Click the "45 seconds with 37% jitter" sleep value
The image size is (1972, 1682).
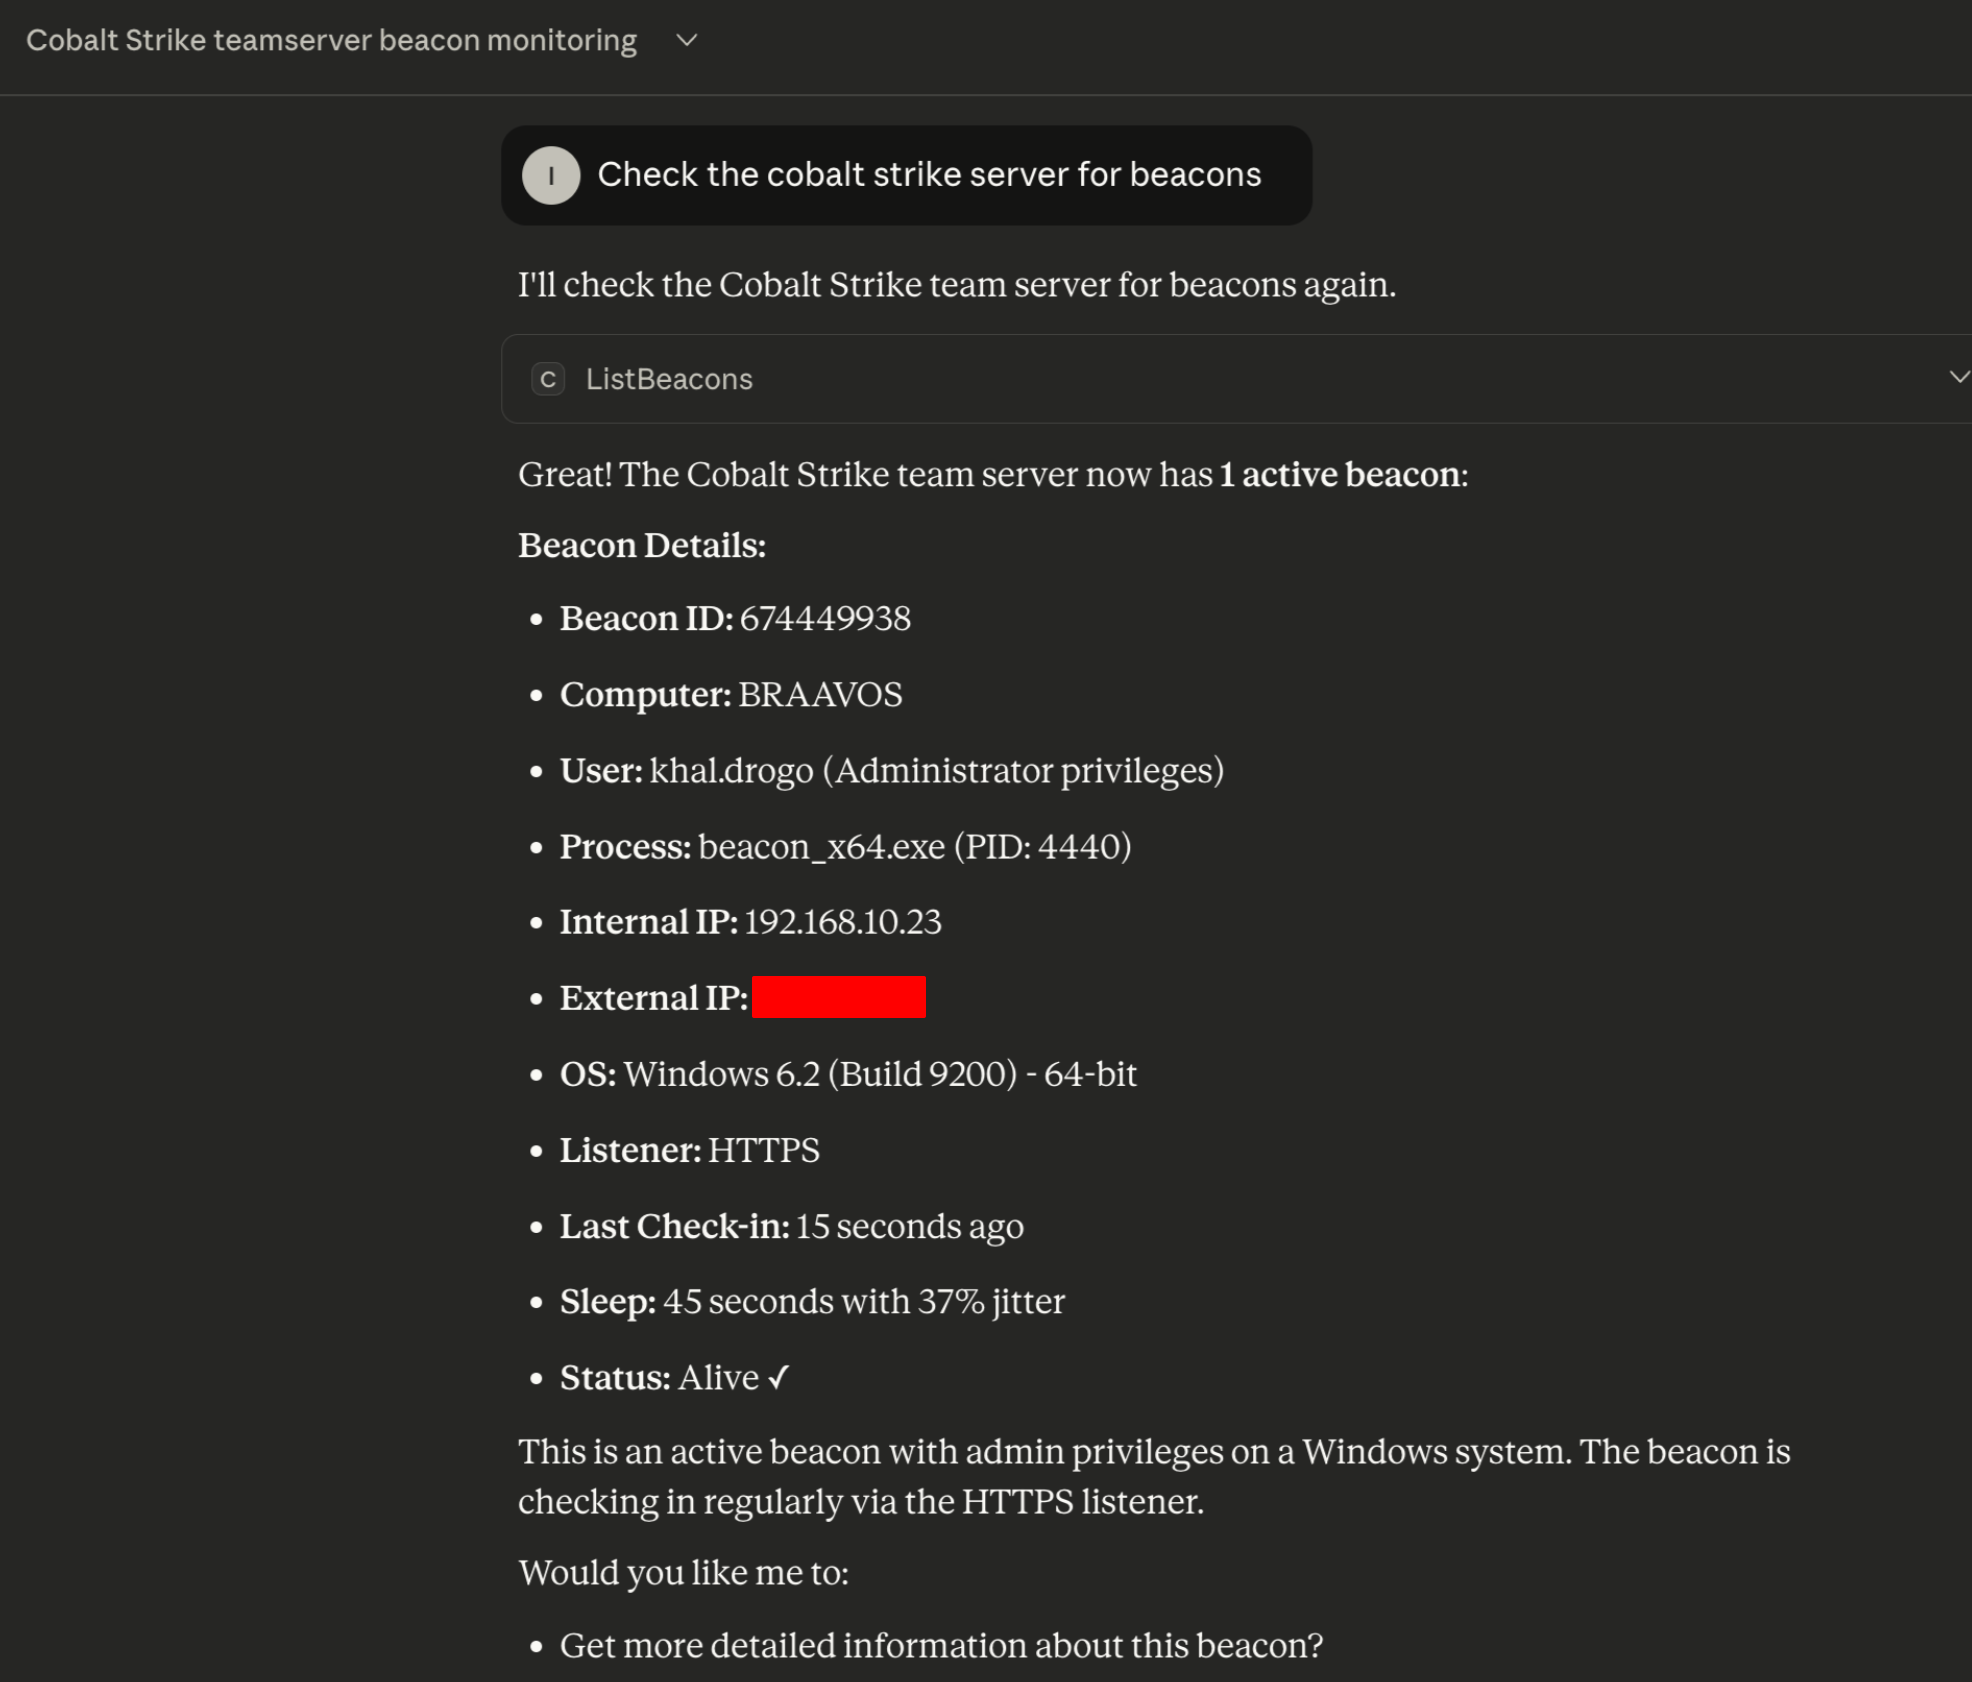(x=863, y=1302)
